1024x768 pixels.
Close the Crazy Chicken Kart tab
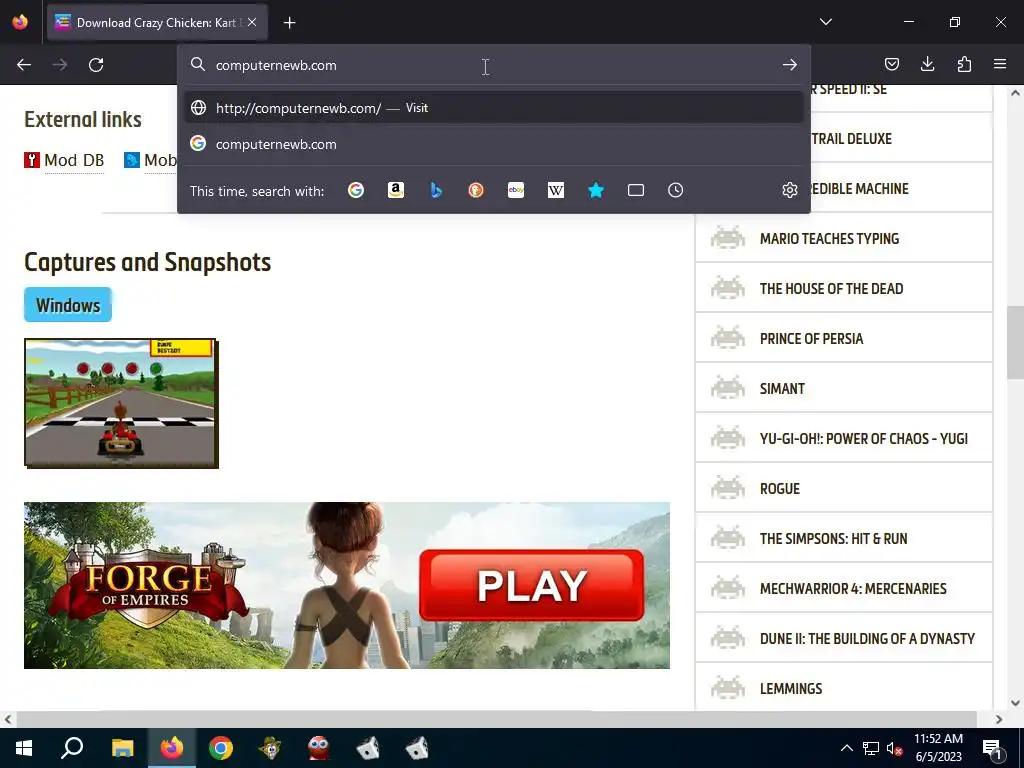[252, 22]
